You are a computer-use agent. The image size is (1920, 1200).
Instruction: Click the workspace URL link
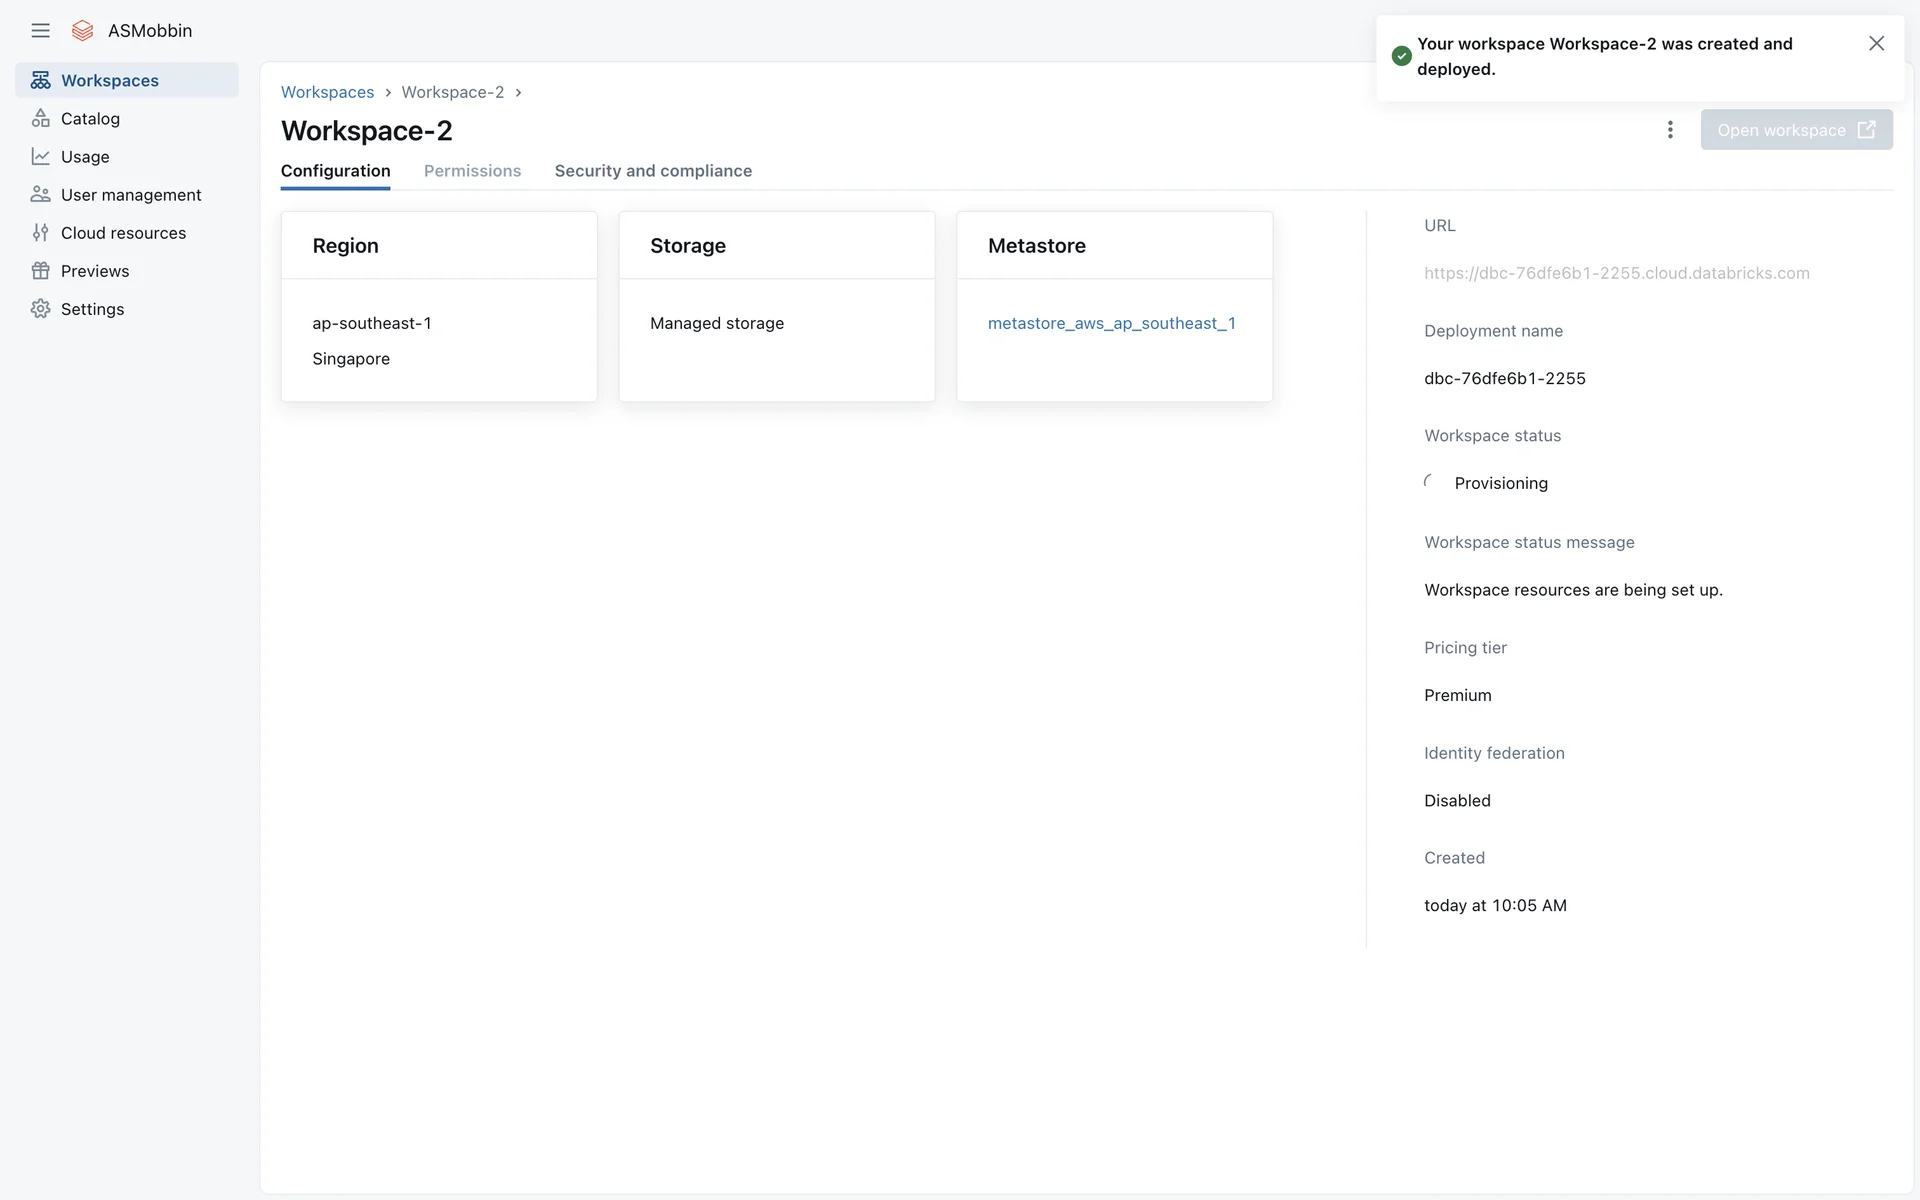click(1616, 273)
